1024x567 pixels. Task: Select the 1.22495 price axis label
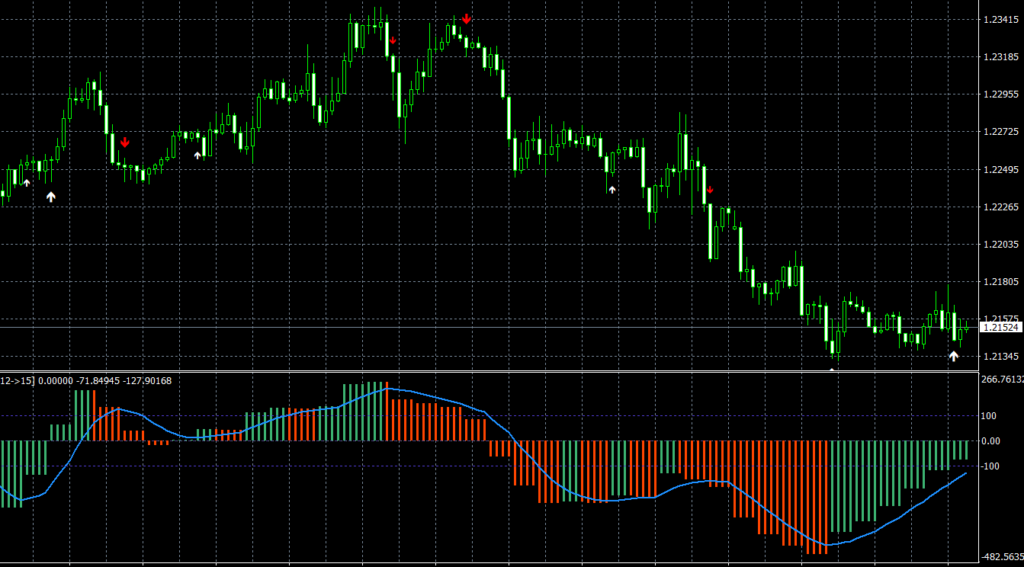[1002, 170]
